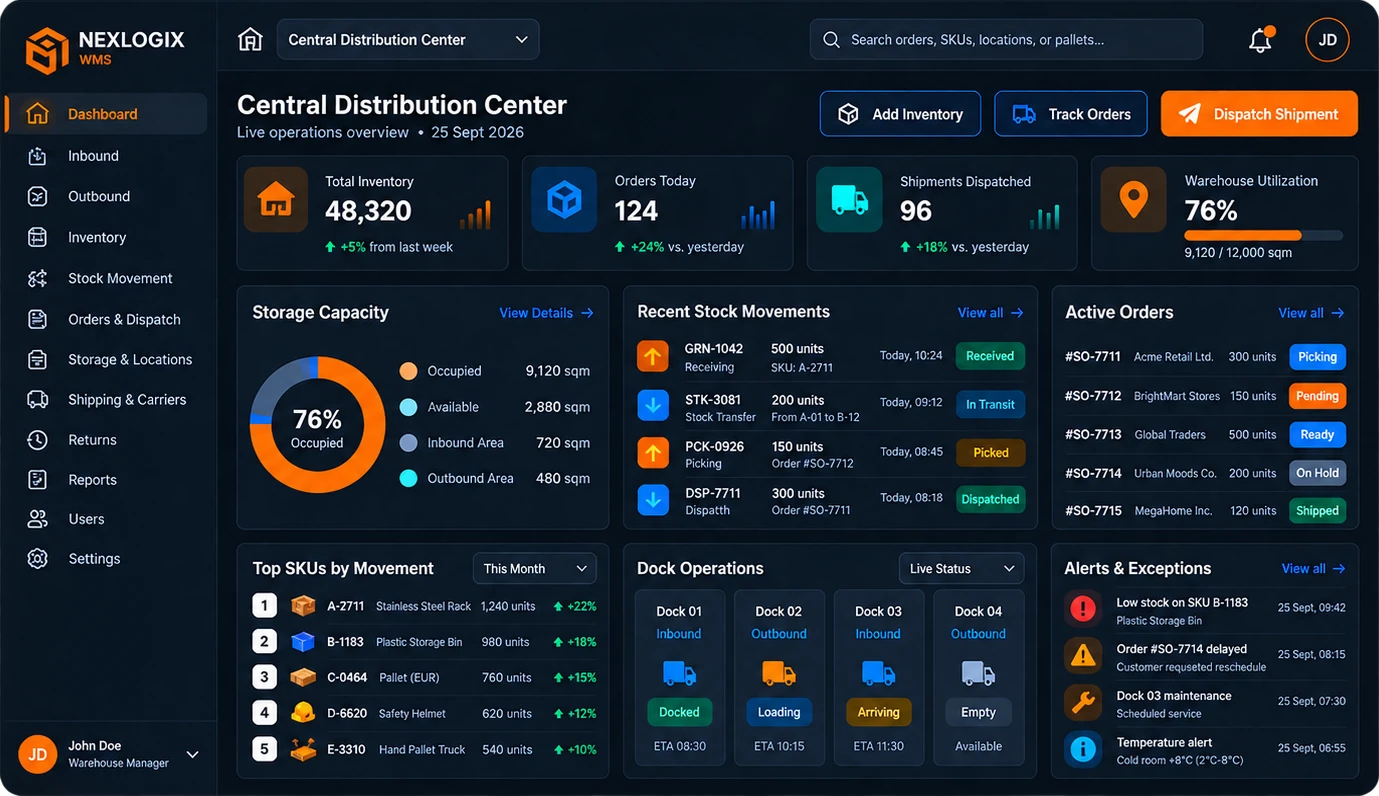This screenshot has height=796, width=1379.
Task: Click the Outbound Area legend swatch
Action: pyautogui.click(x=408, y=478)
